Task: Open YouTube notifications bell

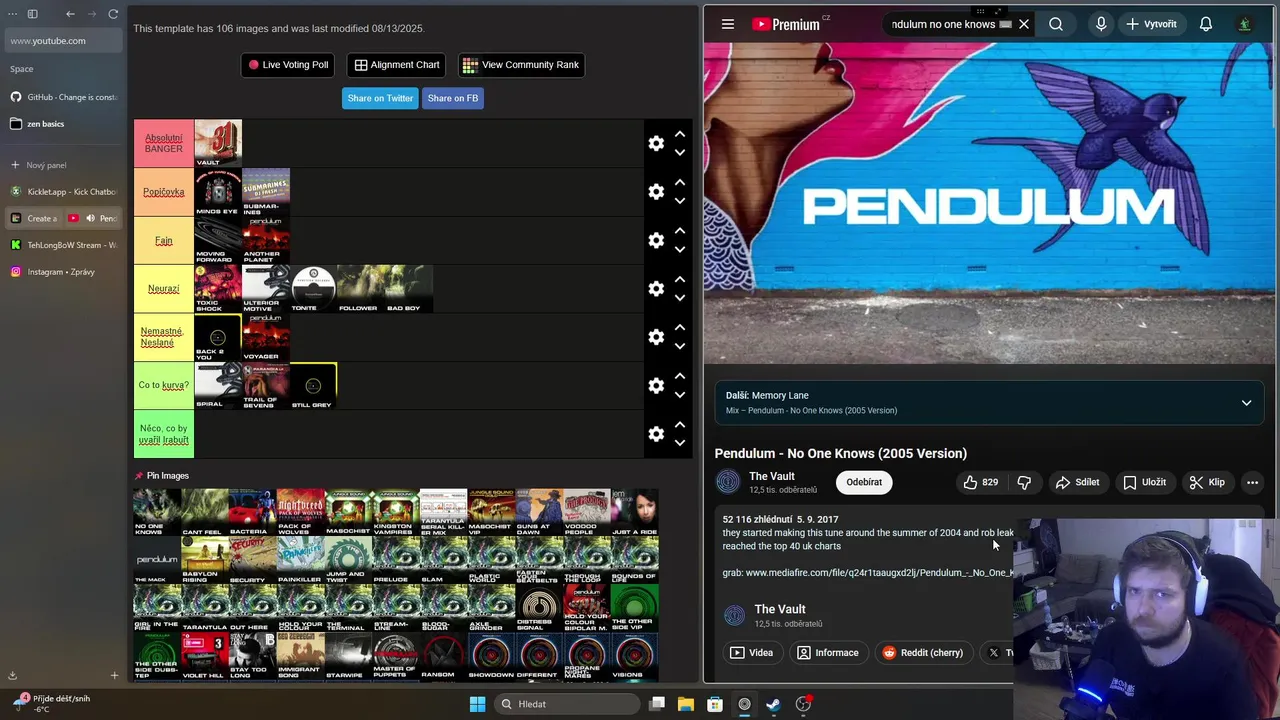Action: click(1206, 24)
